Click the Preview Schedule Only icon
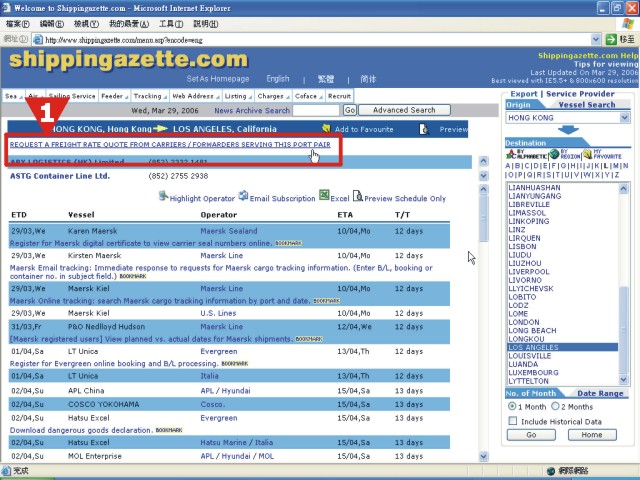Image resolution: width=640 pixels, height=480 pixels. coord(358,197)
